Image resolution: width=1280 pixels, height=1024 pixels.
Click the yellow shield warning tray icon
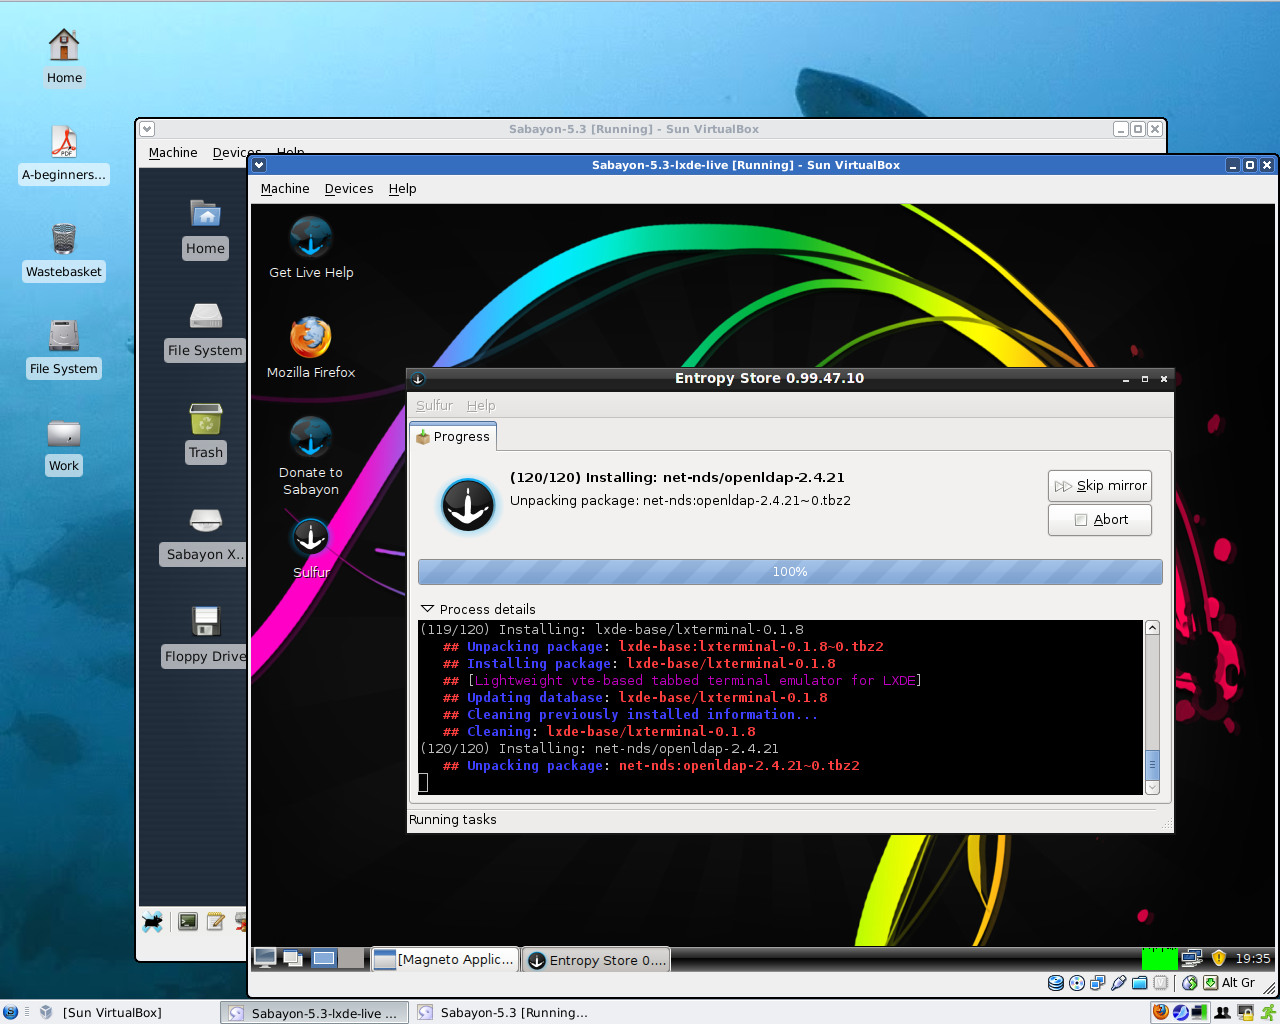pos(1218,958)
